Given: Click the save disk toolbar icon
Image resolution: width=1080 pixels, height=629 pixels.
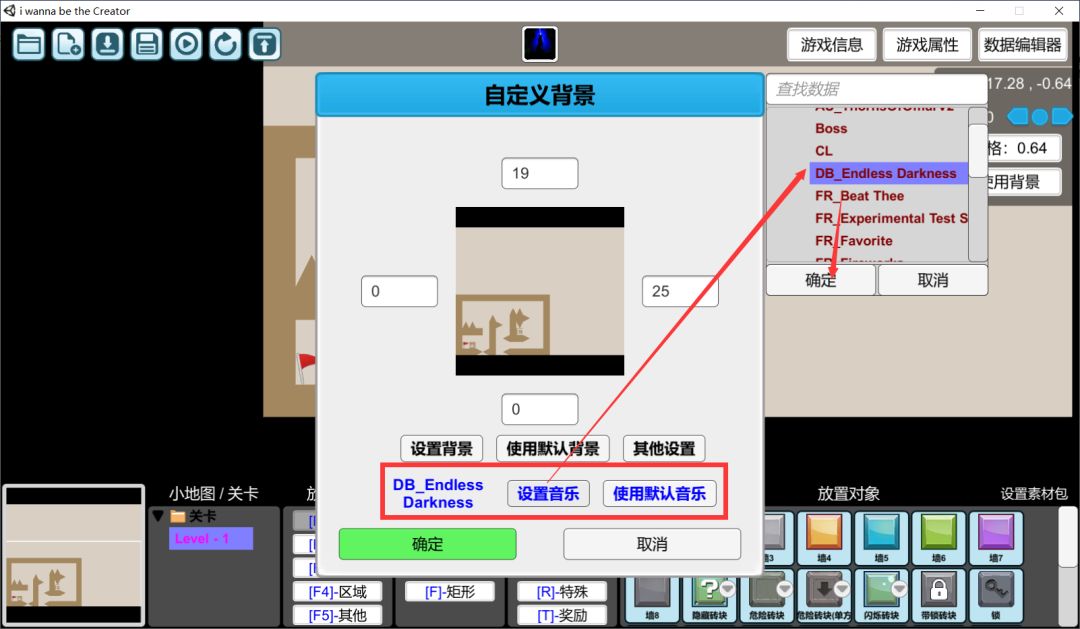Looking at the screenshot, I should pos(147,44).
